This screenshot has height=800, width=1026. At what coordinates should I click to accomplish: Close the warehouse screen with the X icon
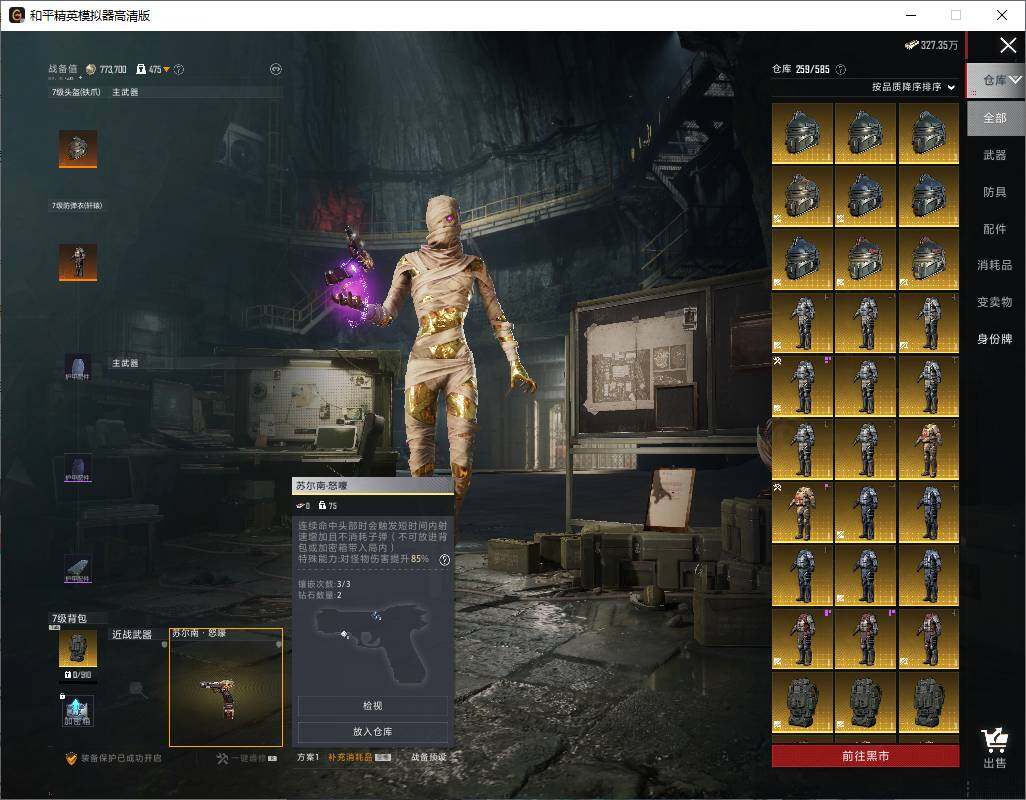point(1008,45)
